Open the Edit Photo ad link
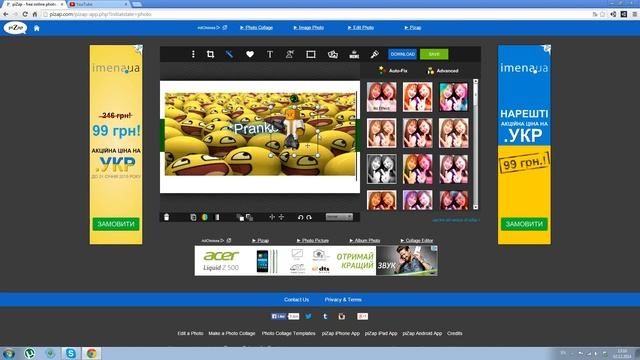 pyautogui.click(x=361, y=28)
